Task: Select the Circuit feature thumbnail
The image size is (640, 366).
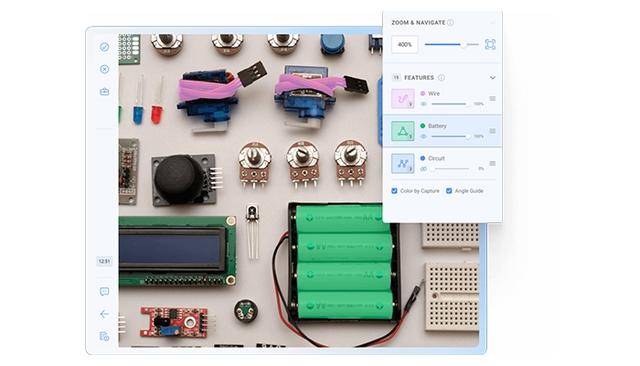Action: pos(403,163)
